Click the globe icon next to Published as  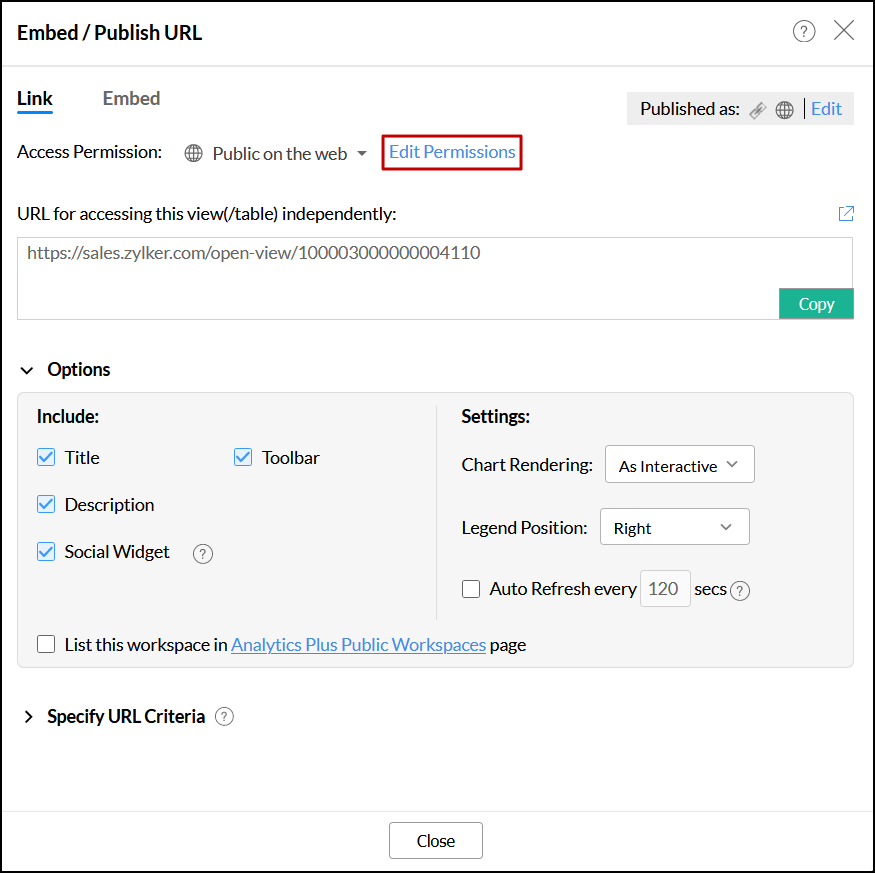click(x=785, y=110)
